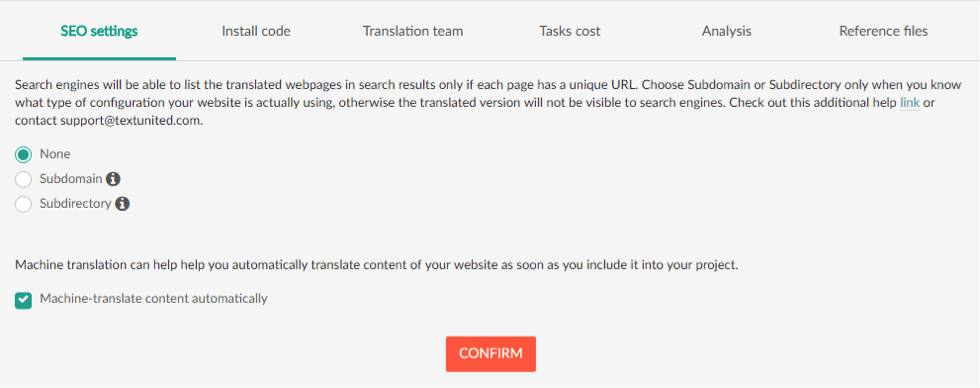Select the Subdirectory radio circle

(x=23, y=204)
